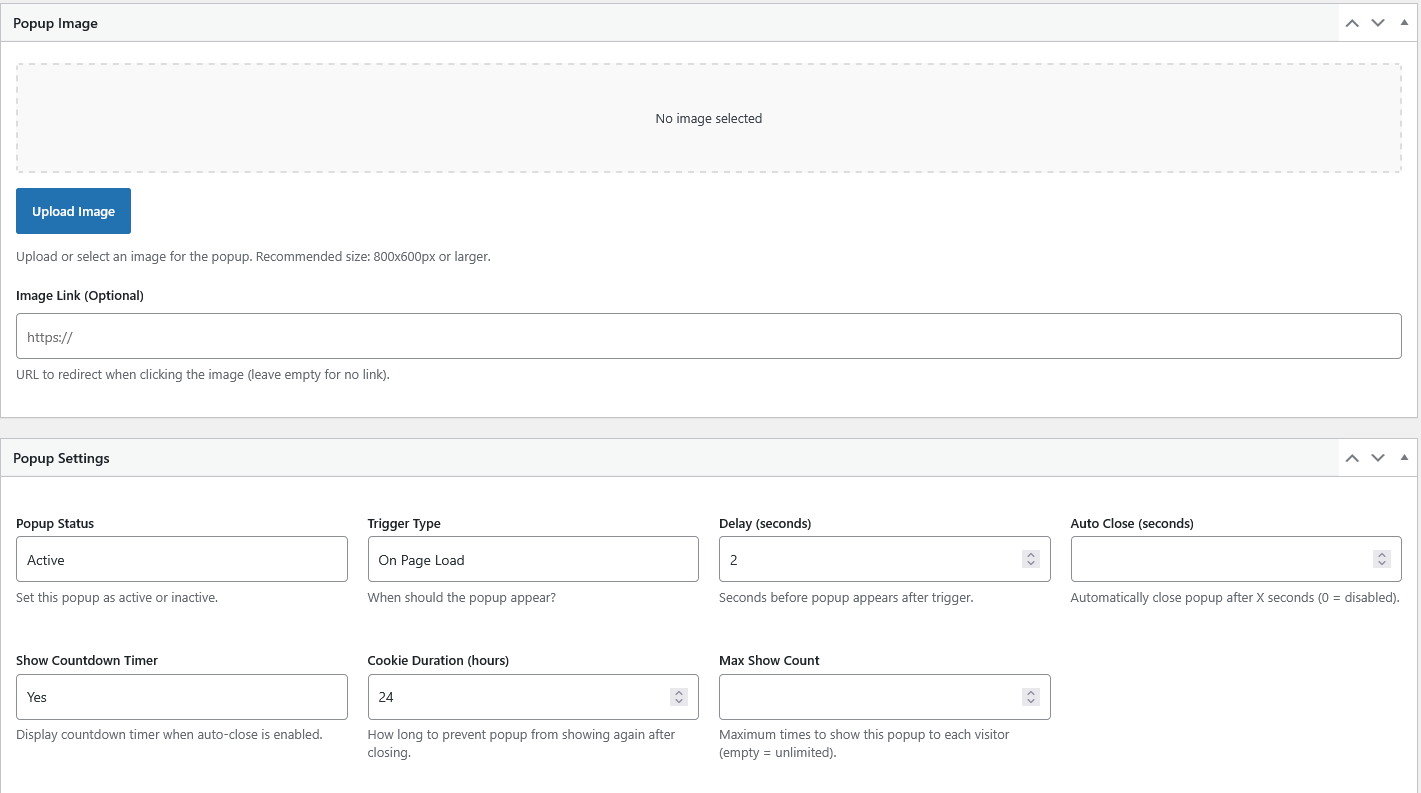This screenshot has width=1421, height=793.
Task: Focus the Image Link URL field
Action: [709, 337]
